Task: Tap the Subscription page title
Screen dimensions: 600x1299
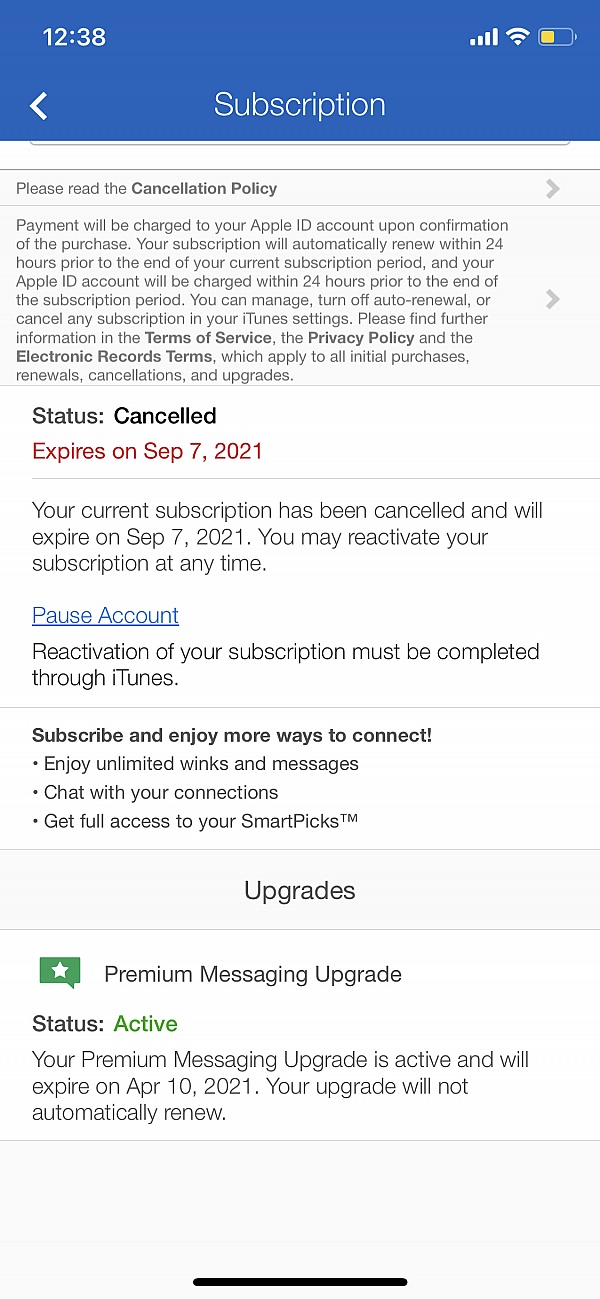Action: pos(300,105)
